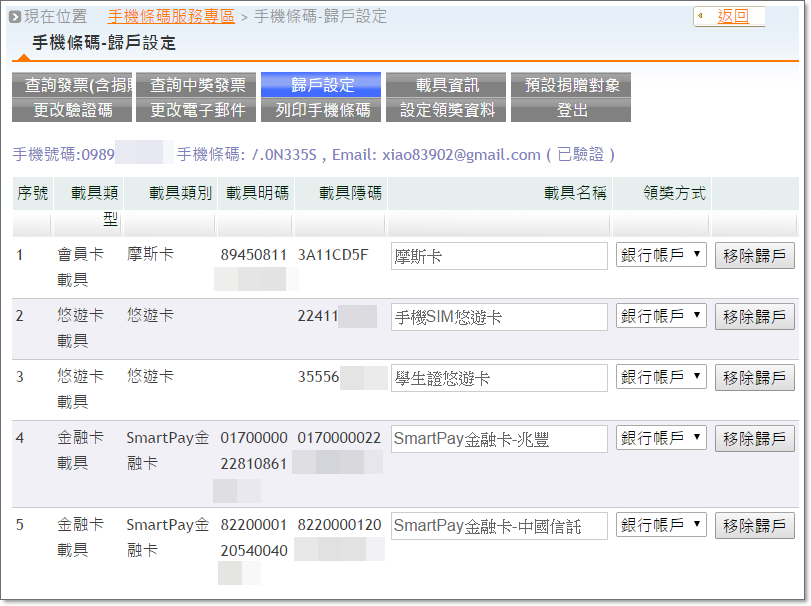Open the 預設捐贈對象 tab
Image resolution: width=811 pixels, height=606 pixels.
571,85
